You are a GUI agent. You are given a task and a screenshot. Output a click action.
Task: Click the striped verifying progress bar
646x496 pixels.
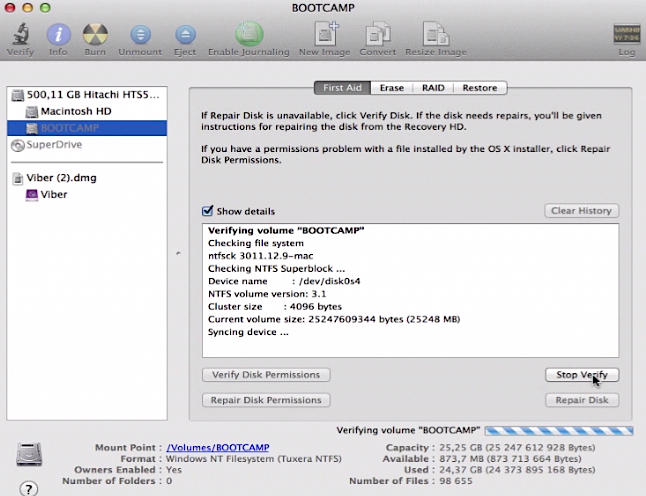(x=559, y=431)
